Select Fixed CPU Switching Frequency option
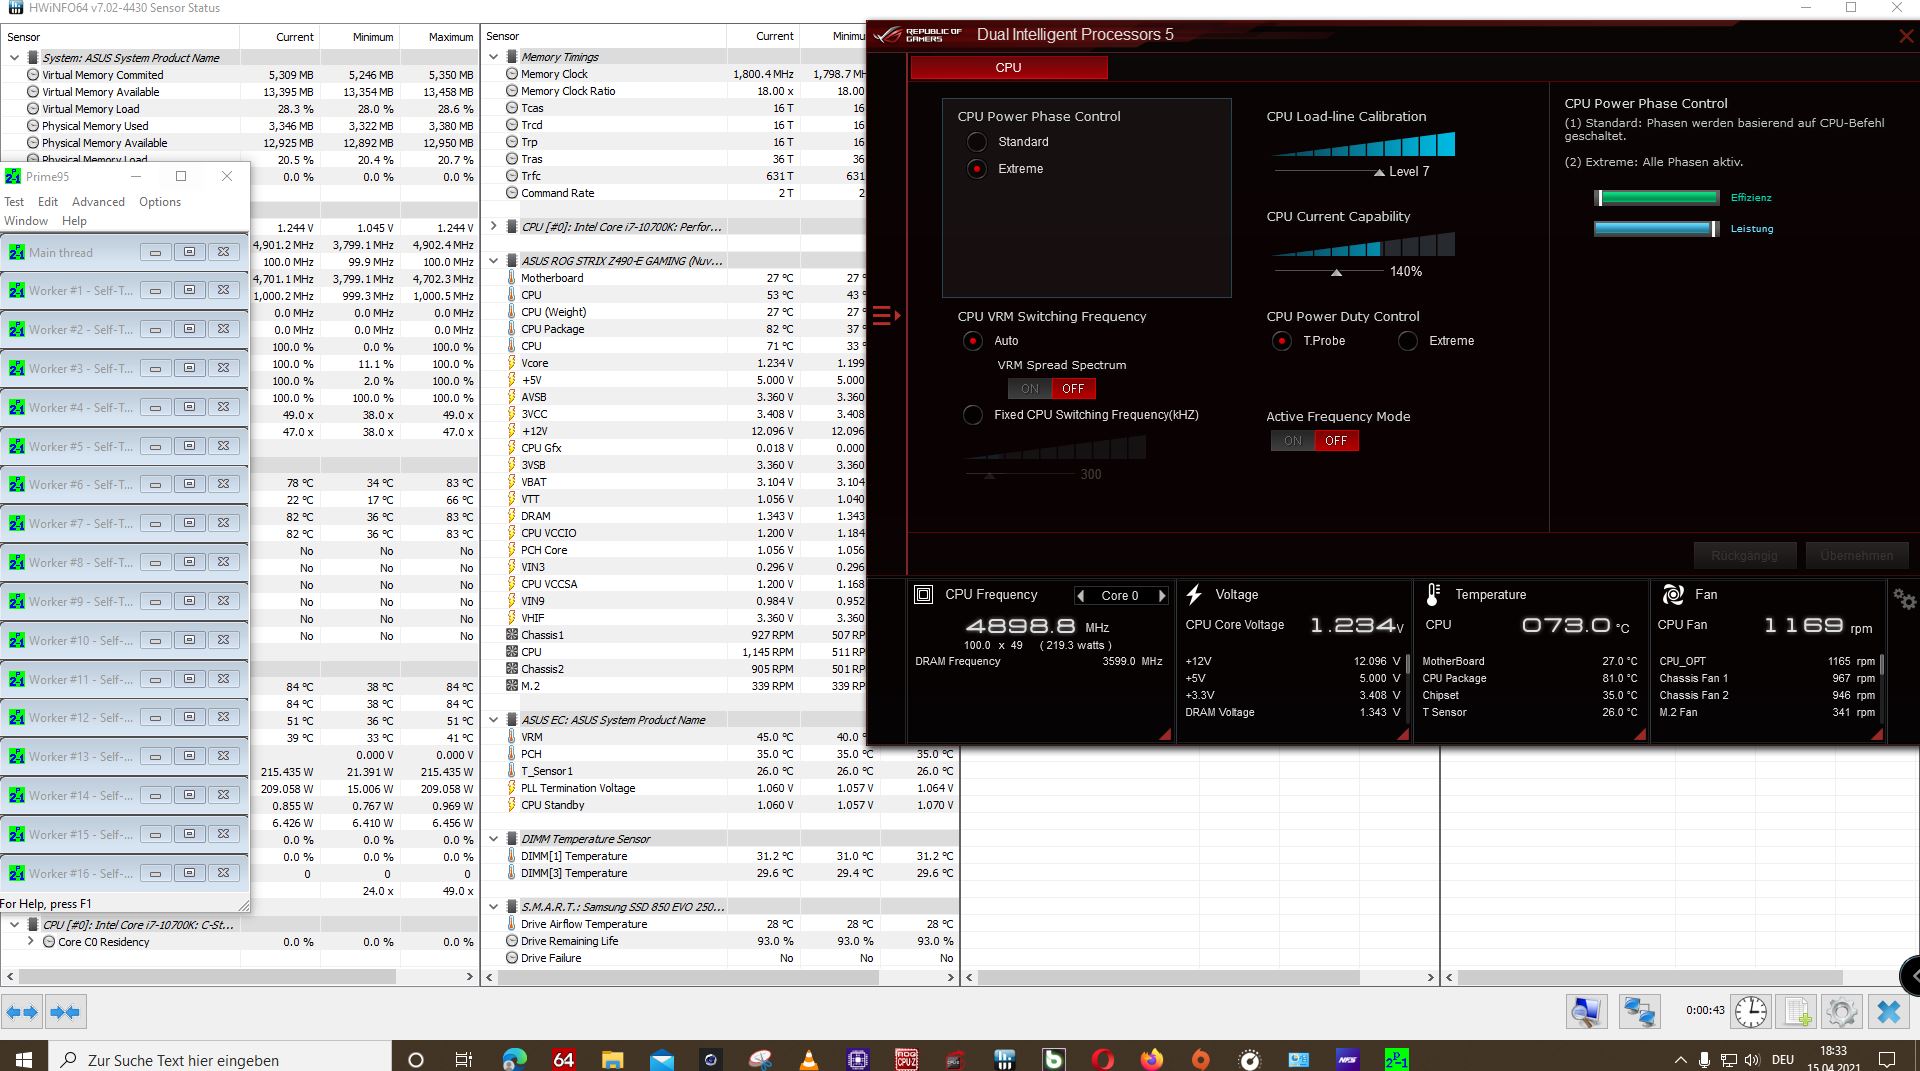 972,414
